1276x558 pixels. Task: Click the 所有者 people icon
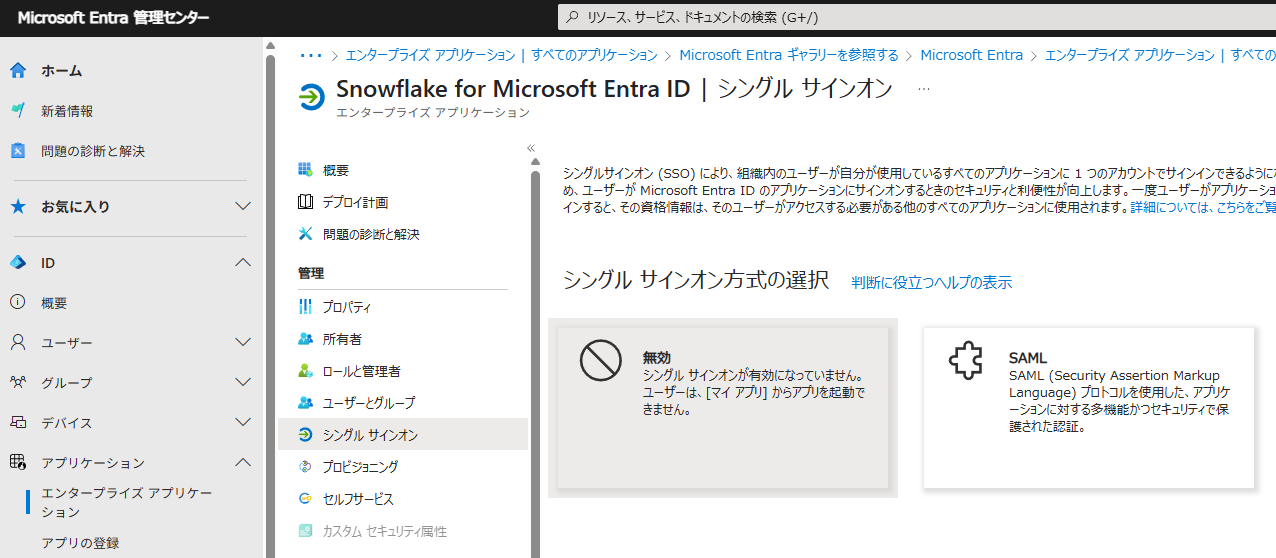(x=306, y=339)
